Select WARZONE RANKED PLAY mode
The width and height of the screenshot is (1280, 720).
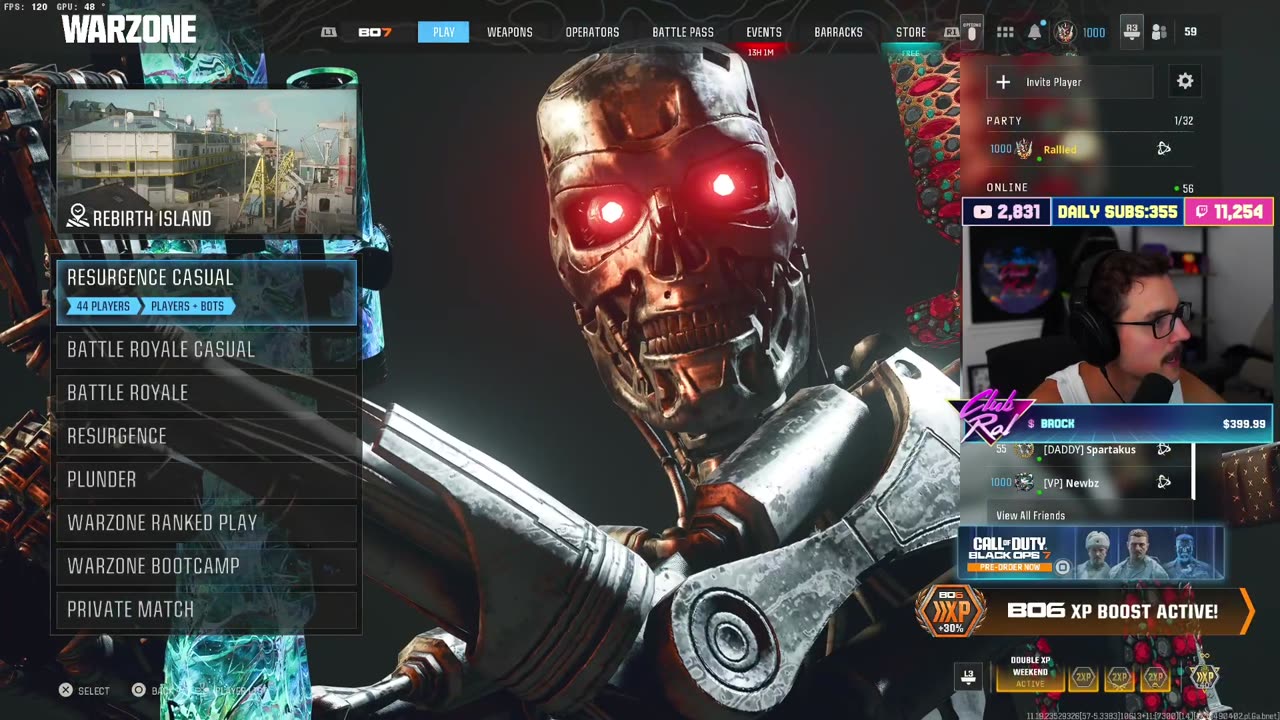tap(207, 523)
